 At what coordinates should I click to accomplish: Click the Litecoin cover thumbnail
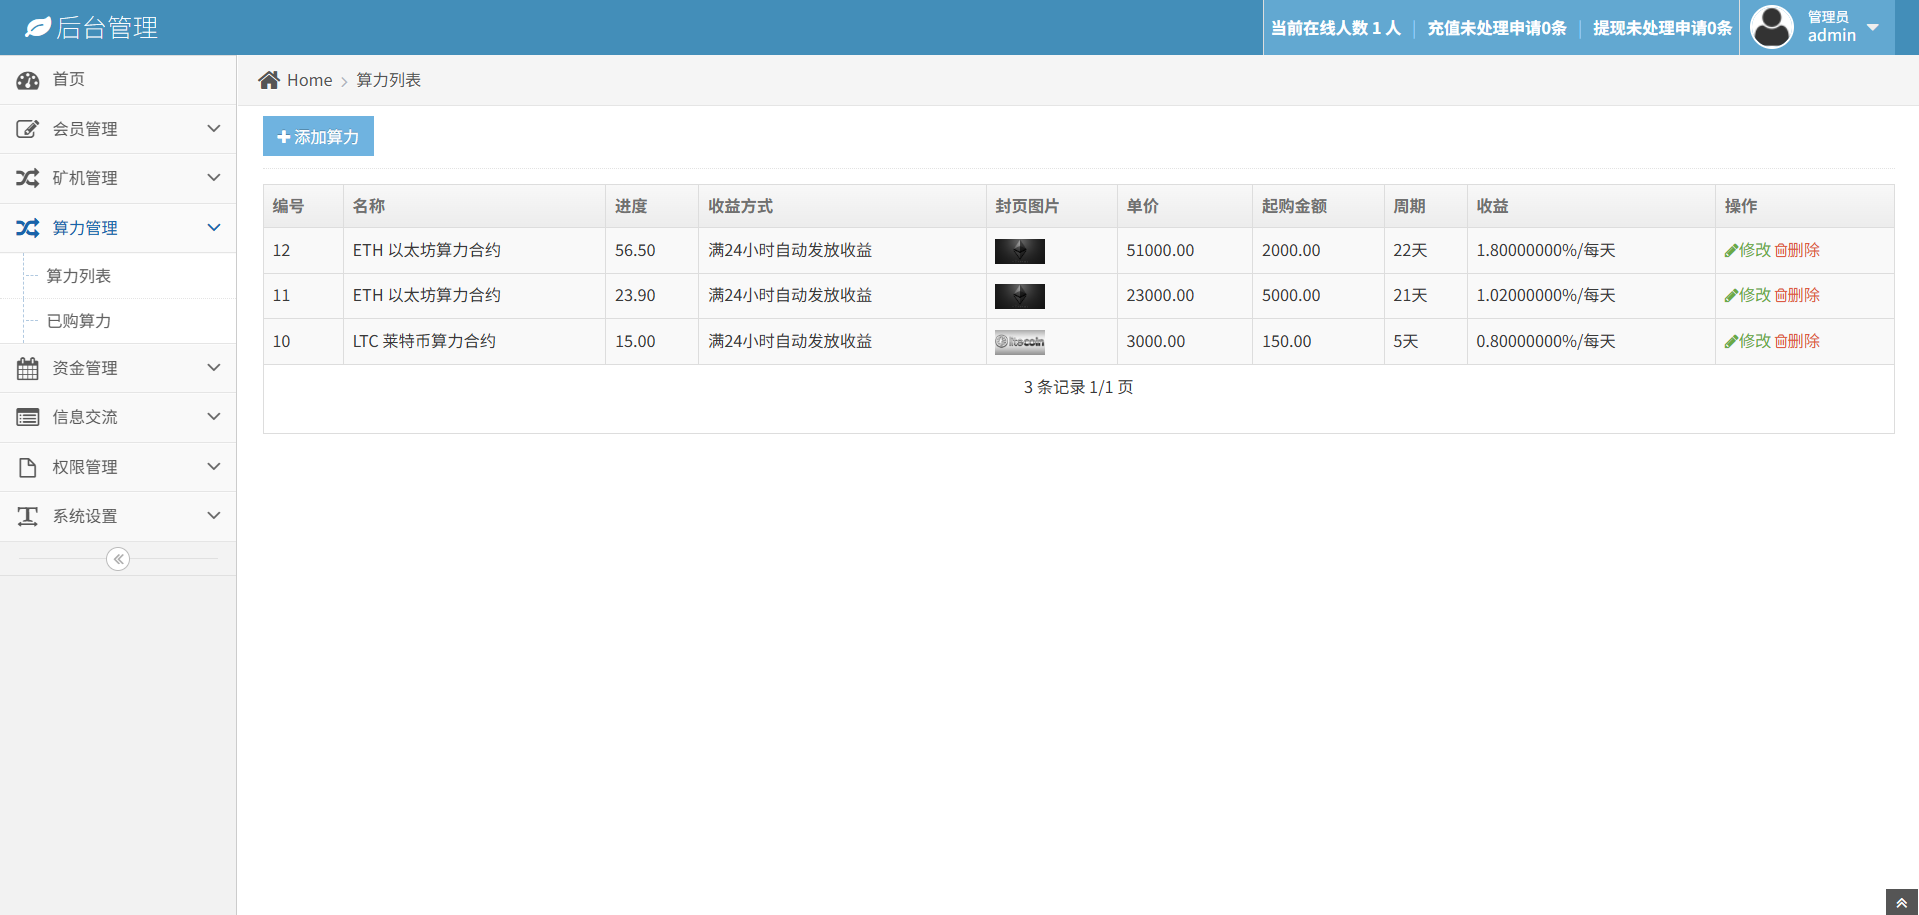1019,342
